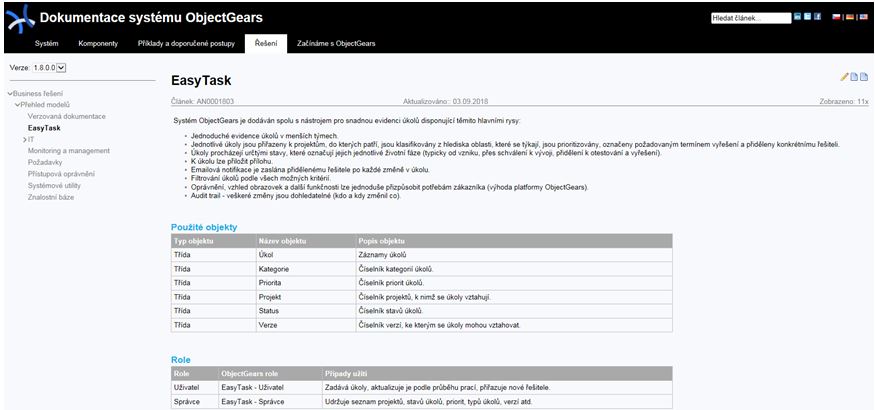Go to Příklady a doporučené postupy tab

(x=186, y=43)
